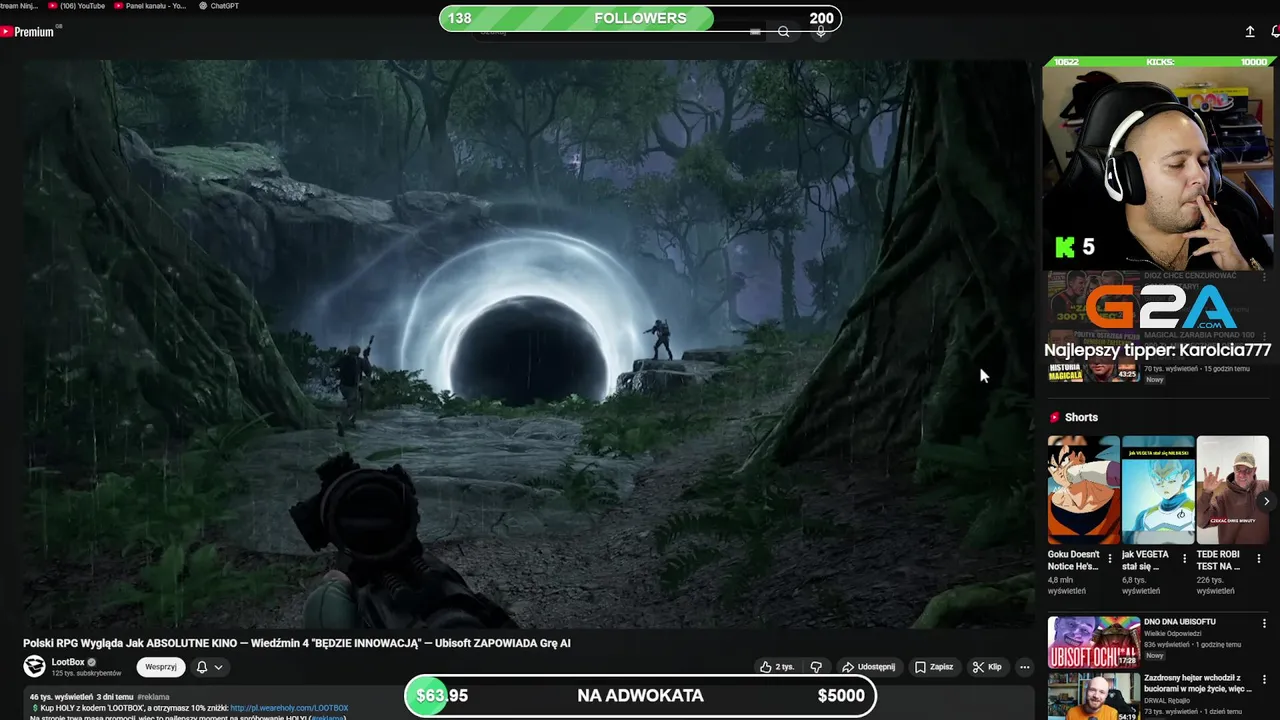The width and height of the screenshot is (1280, 720).
Task: Open the subscription notification bell dropdown
Action: (209, 667)
